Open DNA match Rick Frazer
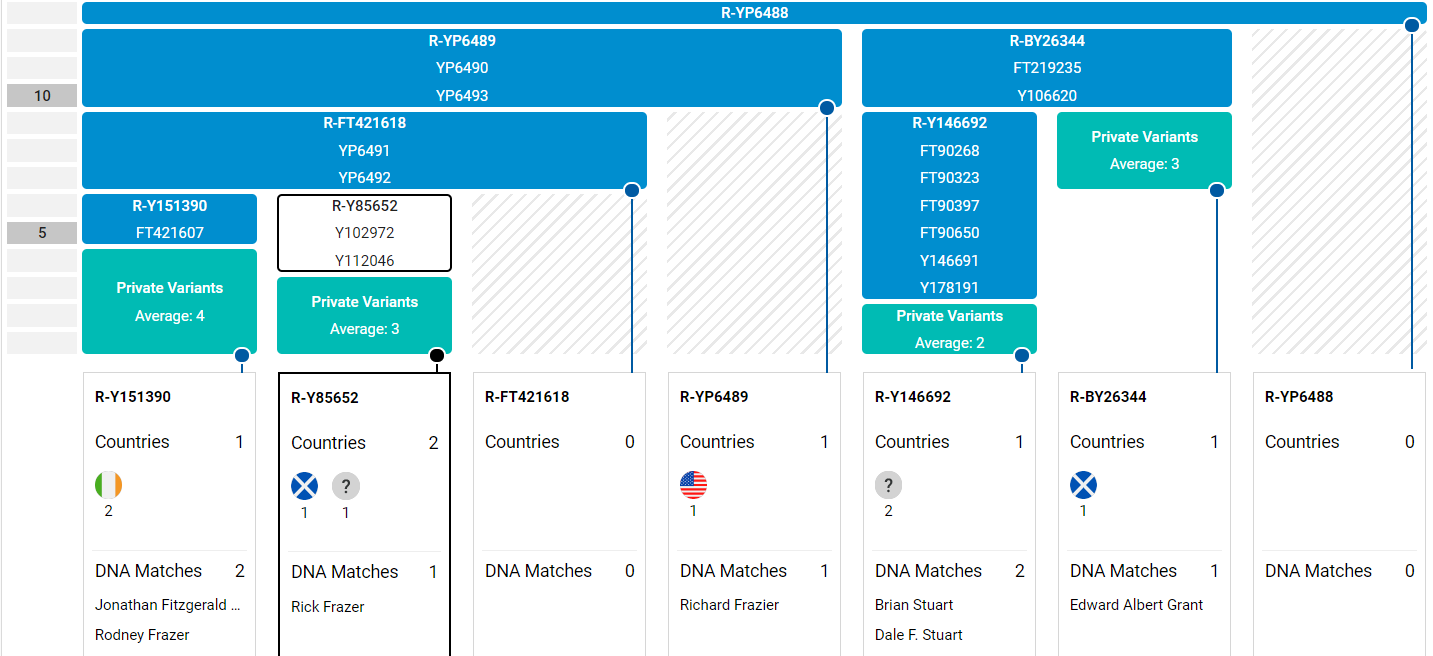The image size is (1433, 656). pos(328,607)
